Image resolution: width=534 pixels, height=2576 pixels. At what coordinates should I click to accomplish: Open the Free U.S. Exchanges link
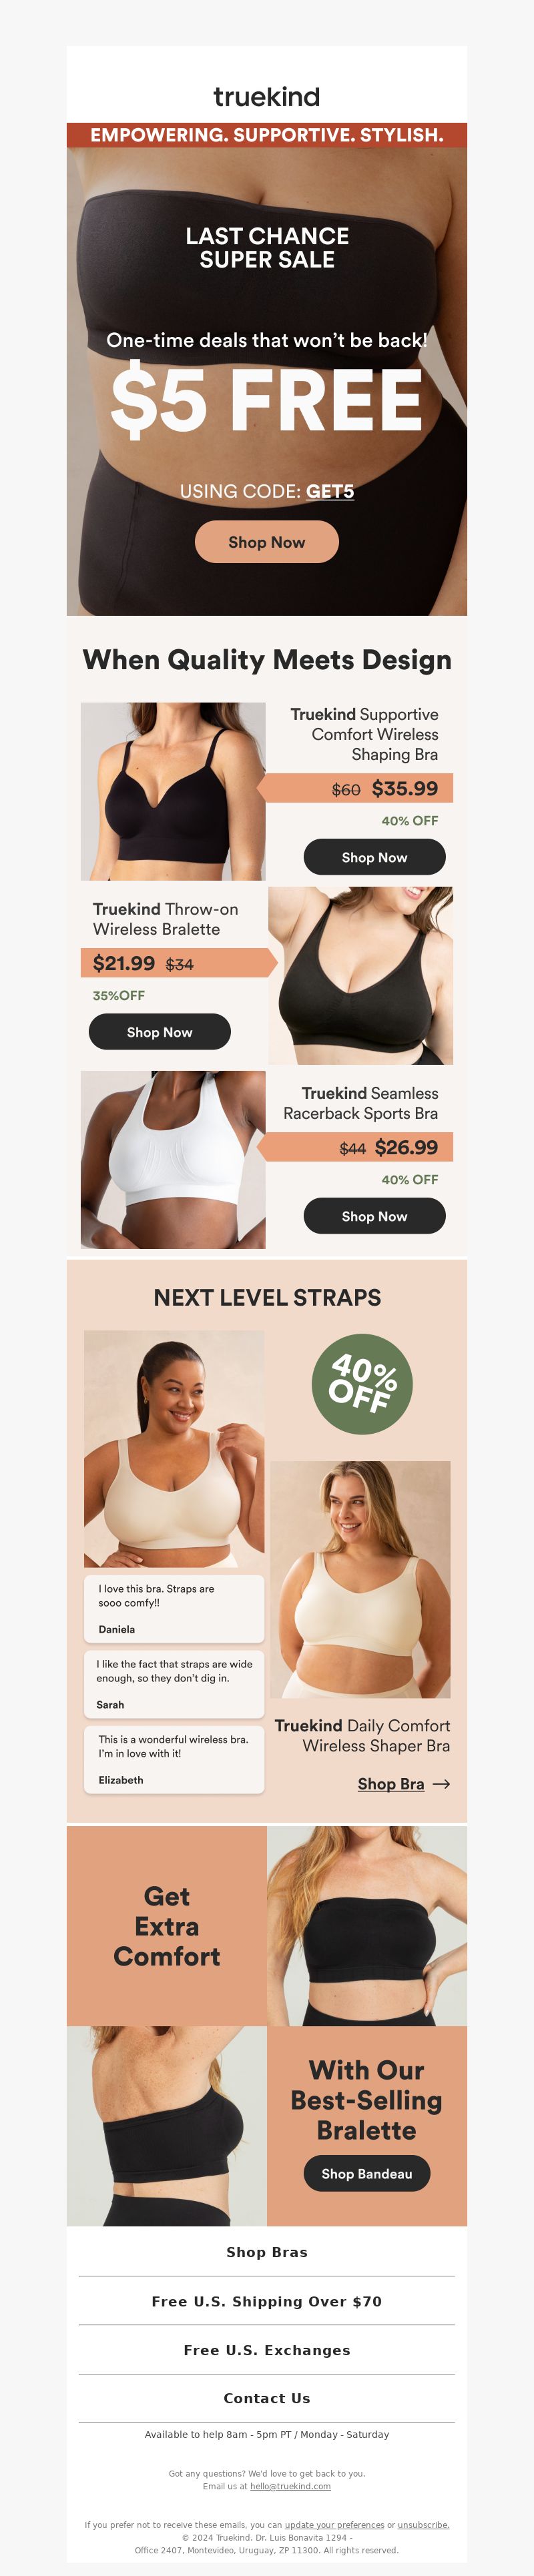click(267, 2350)
